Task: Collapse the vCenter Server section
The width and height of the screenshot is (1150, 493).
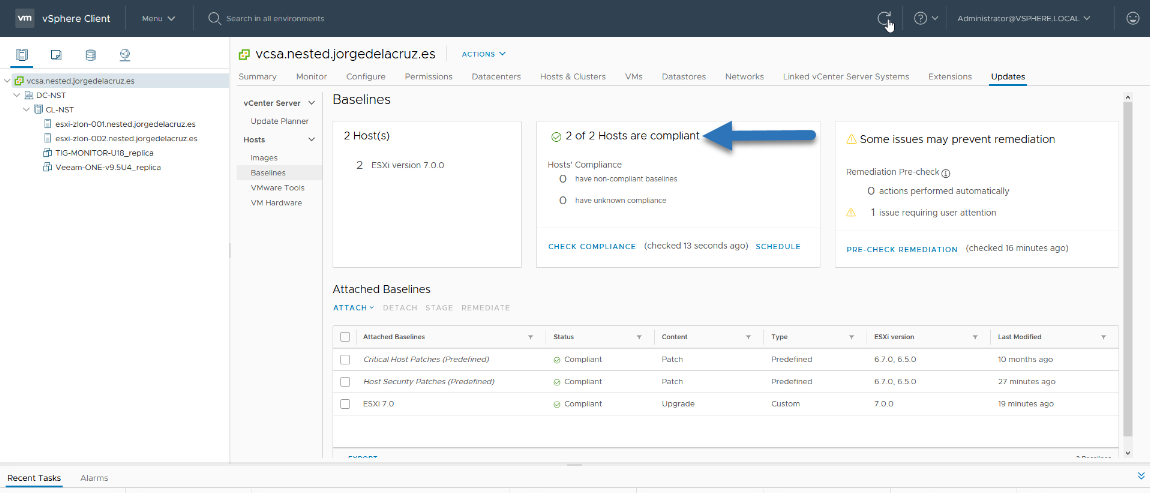Action: click(x=312, y=103)
